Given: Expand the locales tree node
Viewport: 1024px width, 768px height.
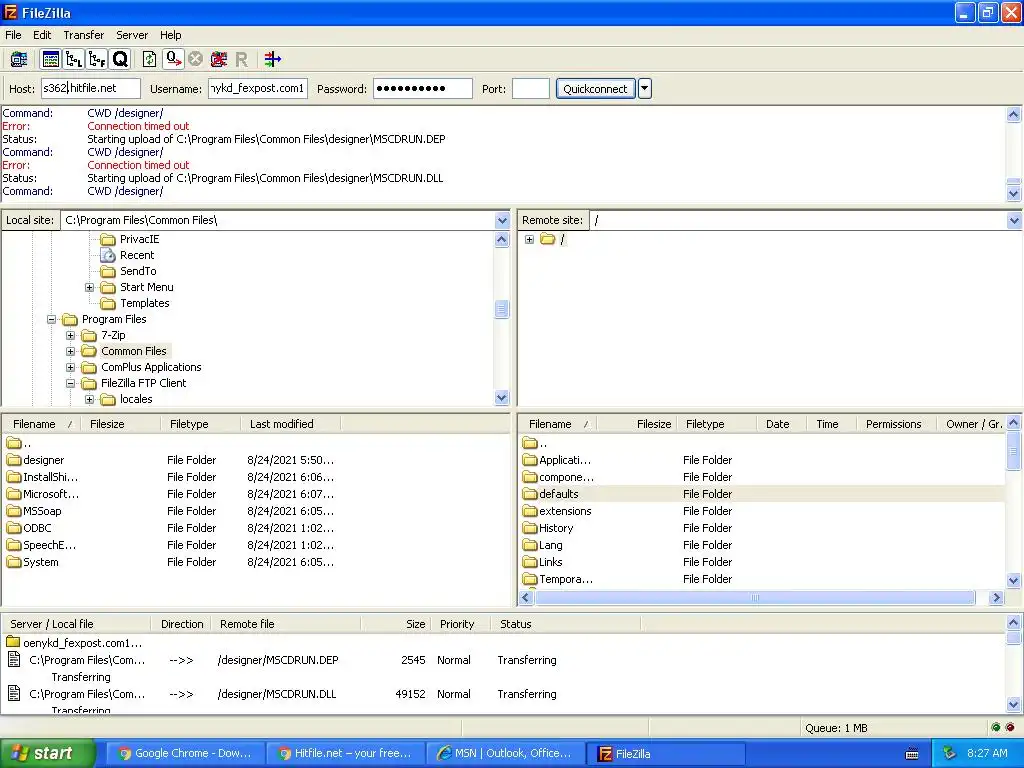Looking at the screenshot, I should pyautogui.click(x=90, y=400).
